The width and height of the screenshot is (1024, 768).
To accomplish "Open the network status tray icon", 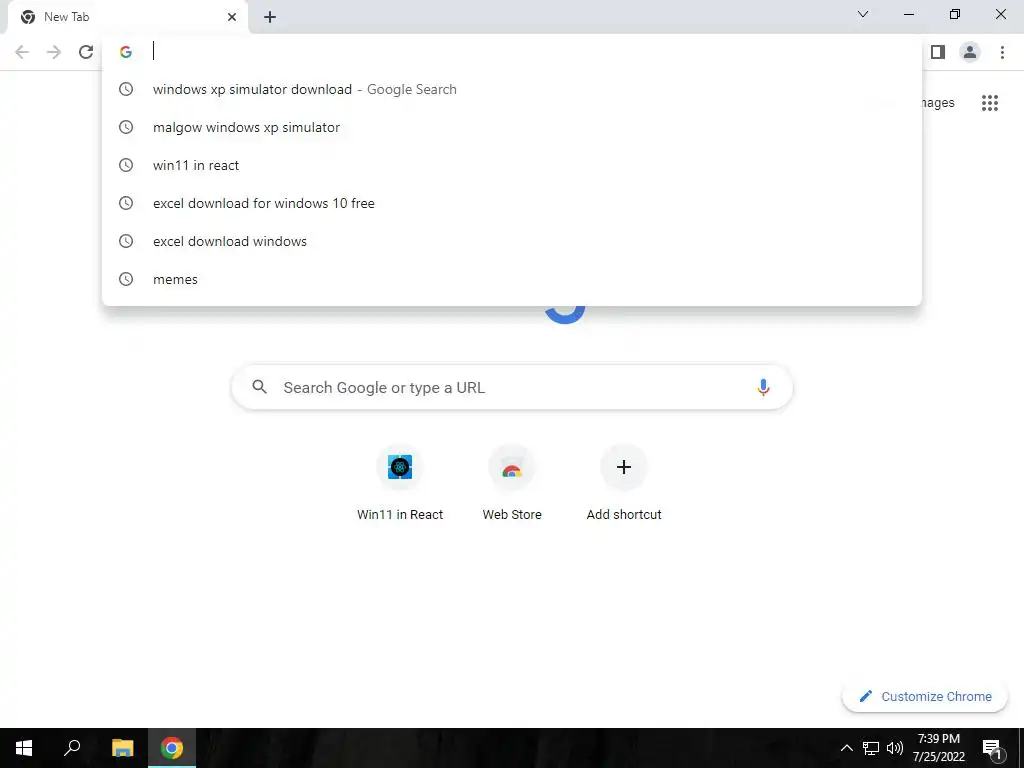I will (871, 748).
